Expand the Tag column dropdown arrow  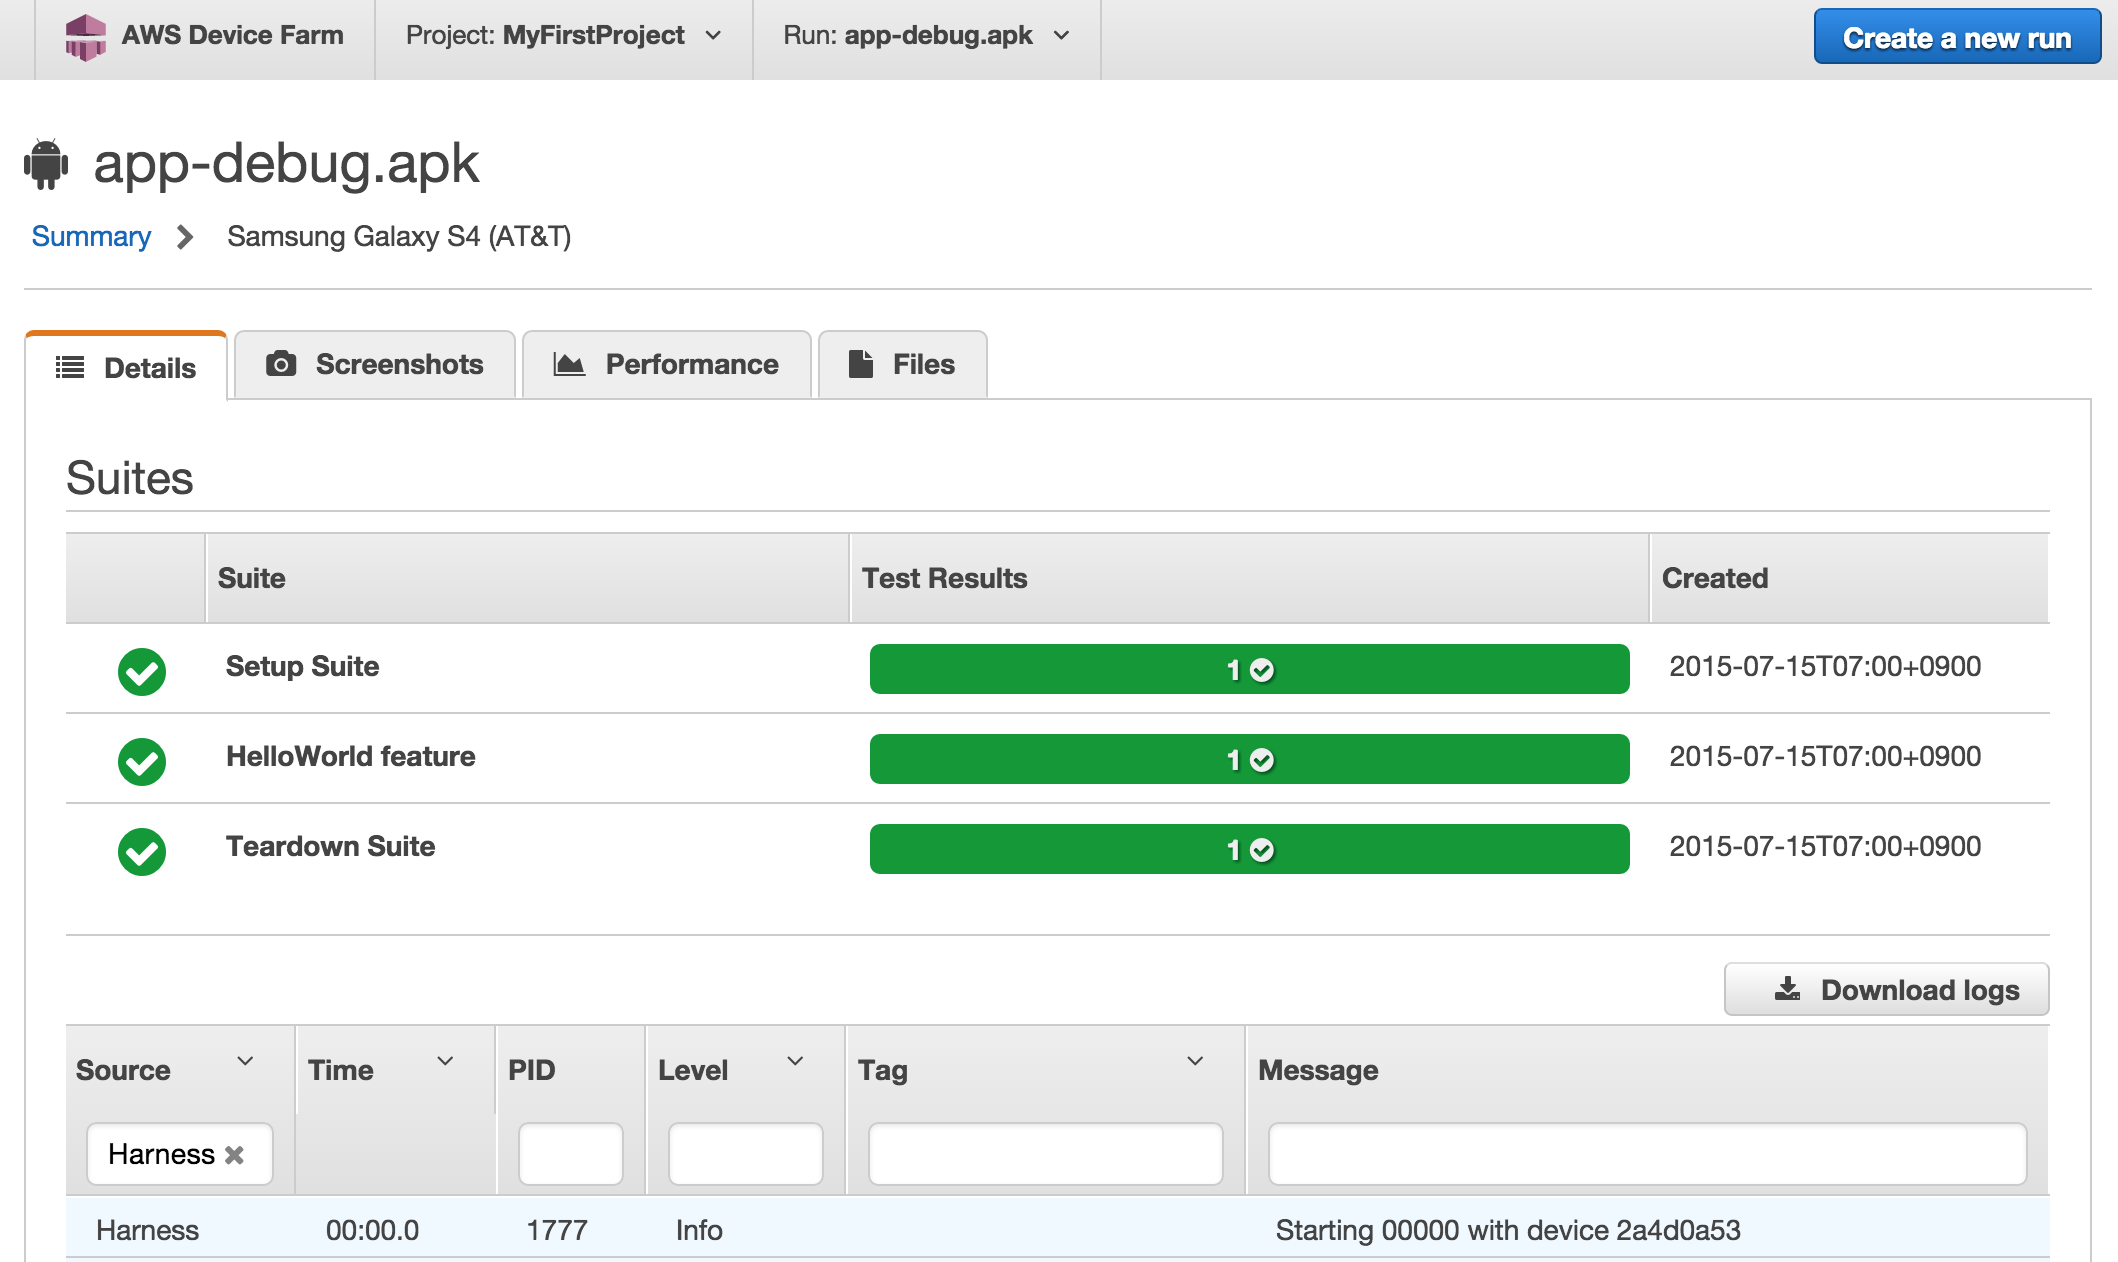[x=1194, y=1061]
